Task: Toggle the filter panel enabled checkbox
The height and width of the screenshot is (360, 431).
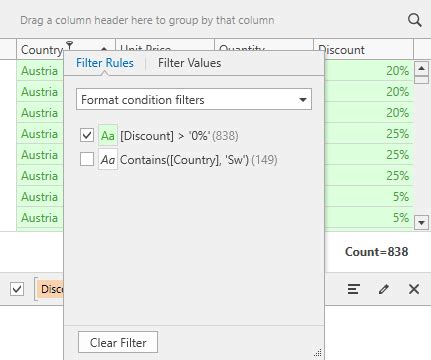Action: pyautogui.click(x=17, y=289)
